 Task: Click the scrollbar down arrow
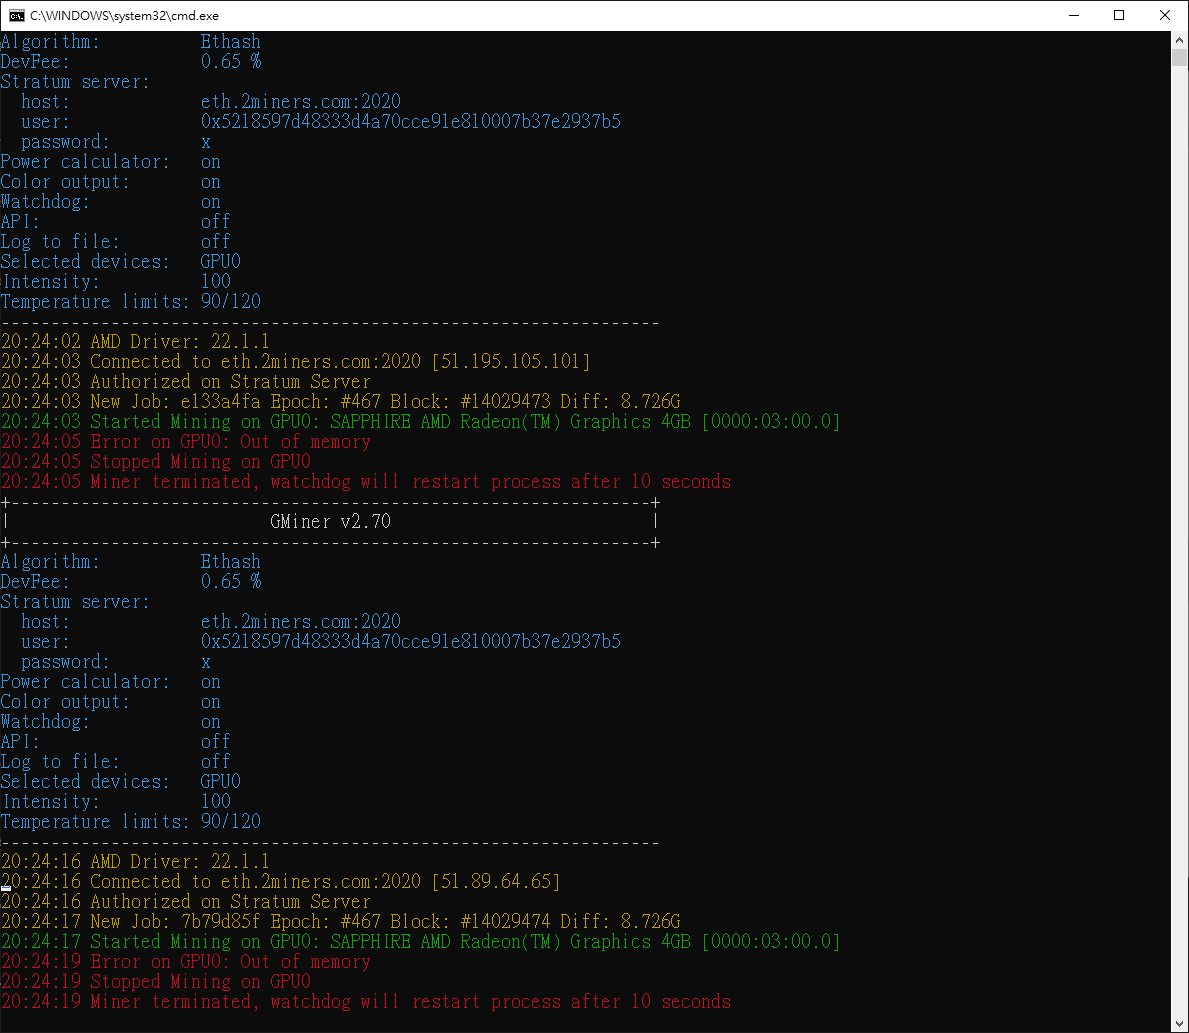(1180, 1024)
